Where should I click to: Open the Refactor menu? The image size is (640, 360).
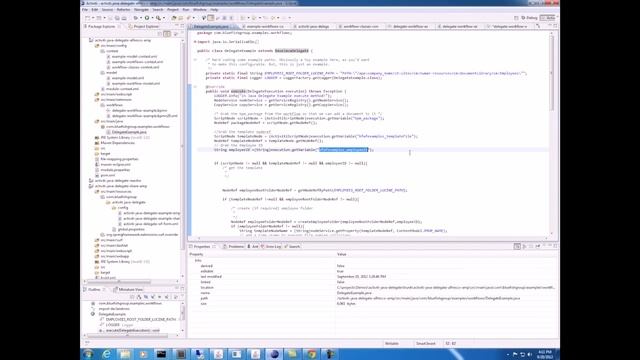[x=123, y=9]
